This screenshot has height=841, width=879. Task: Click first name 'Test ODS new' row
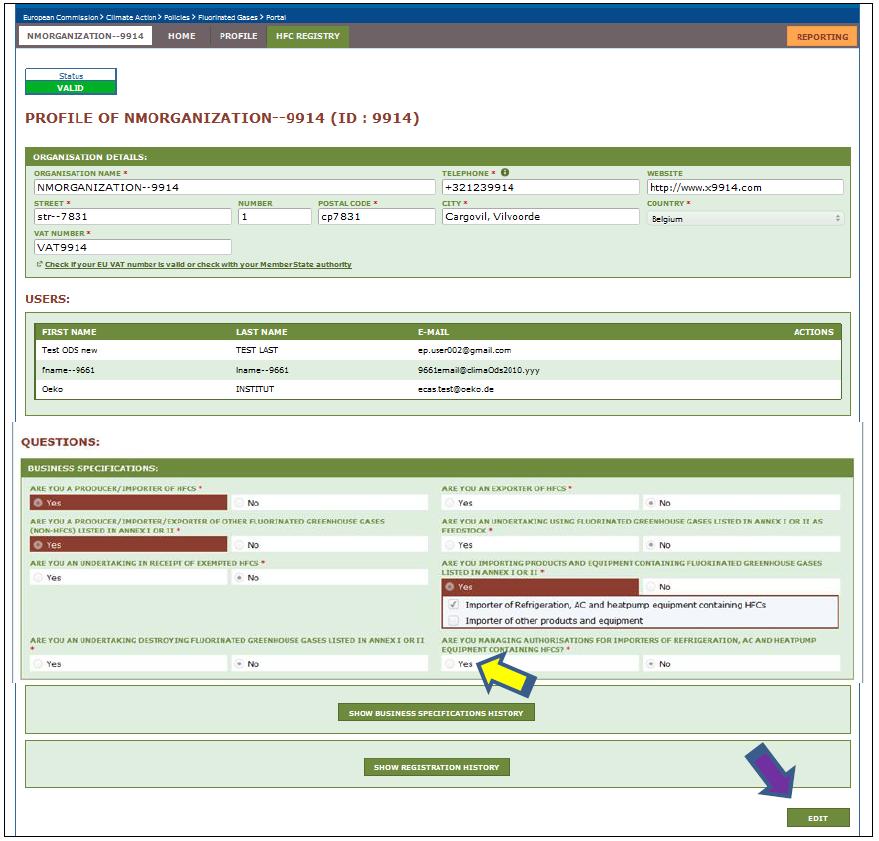click(x=70, y=350)
